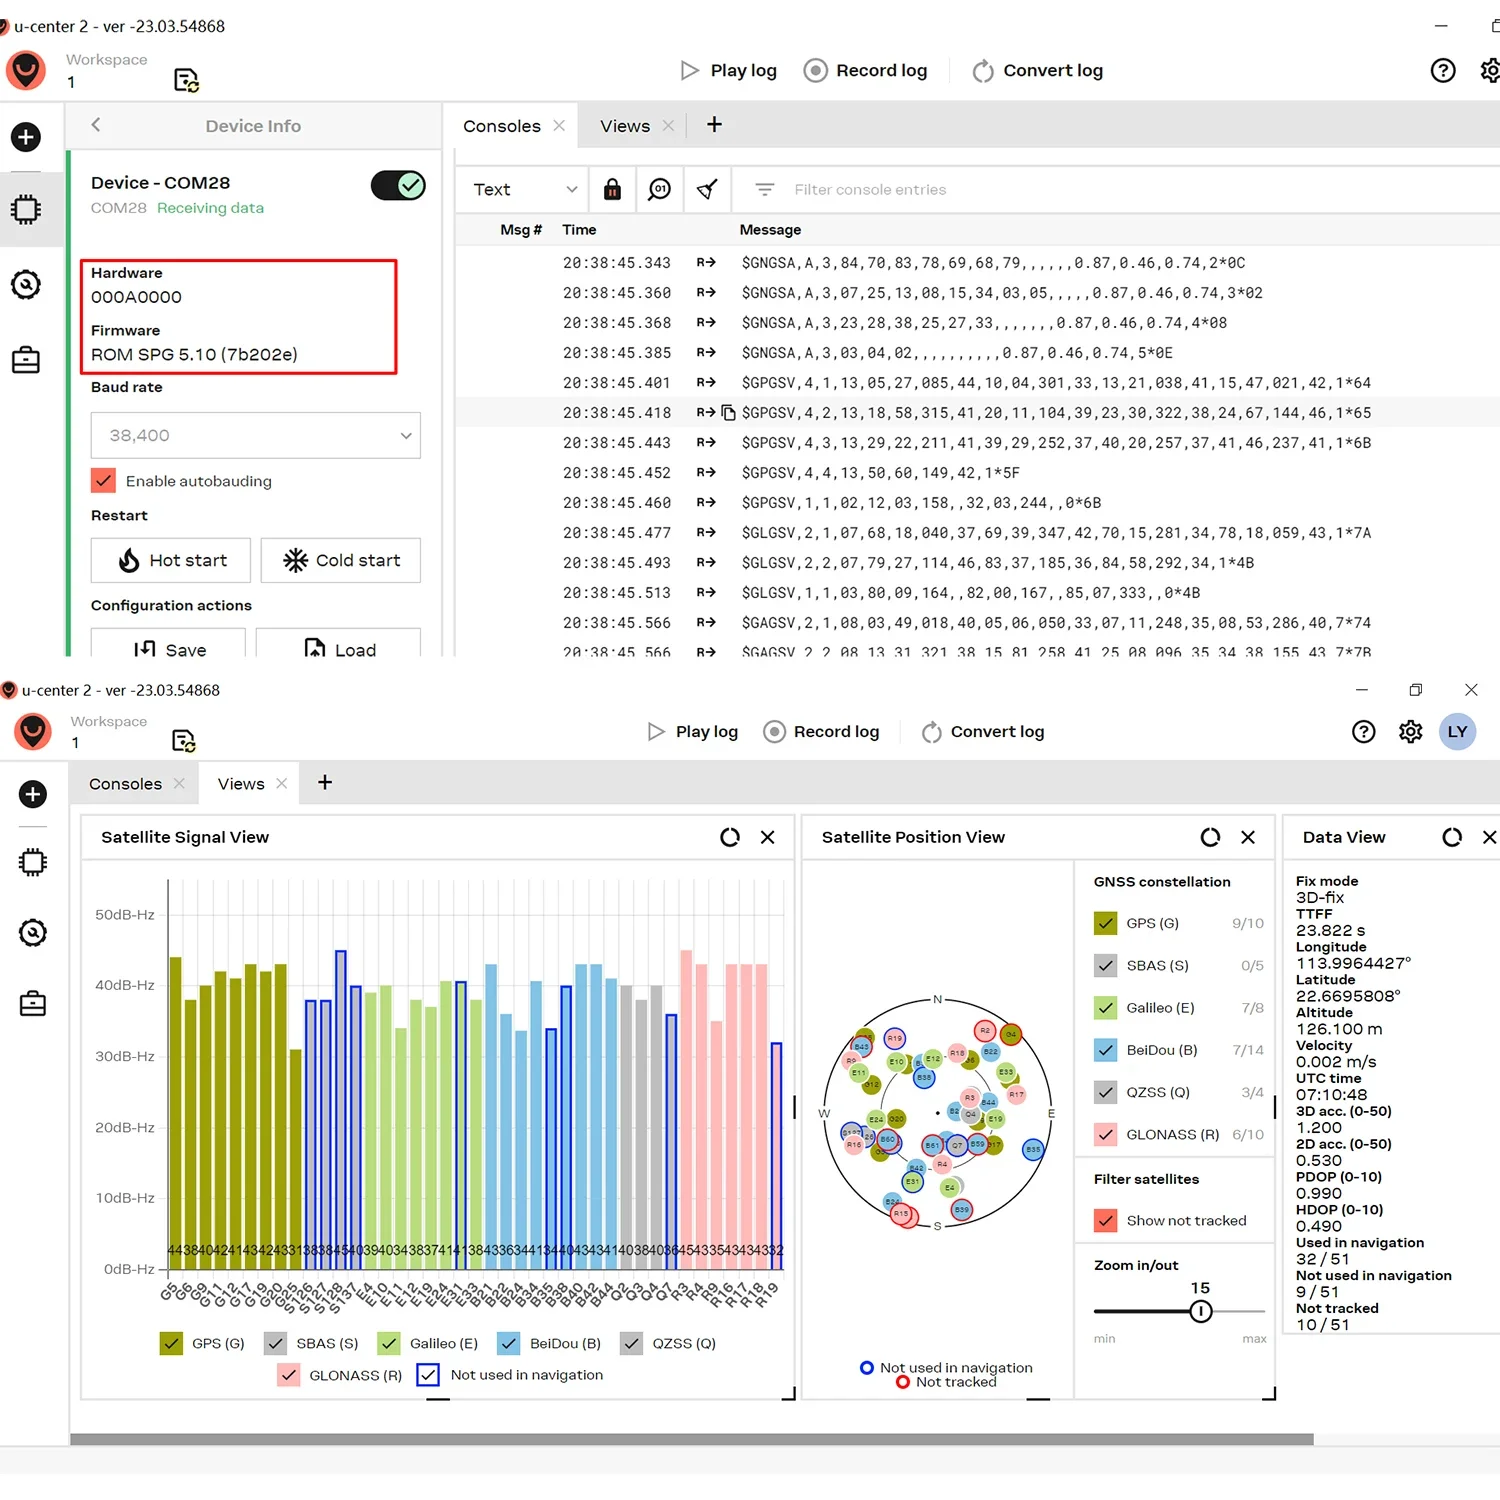
Task: Click the Devices chip icon in upper sidebar
Action: pos(26,209)
